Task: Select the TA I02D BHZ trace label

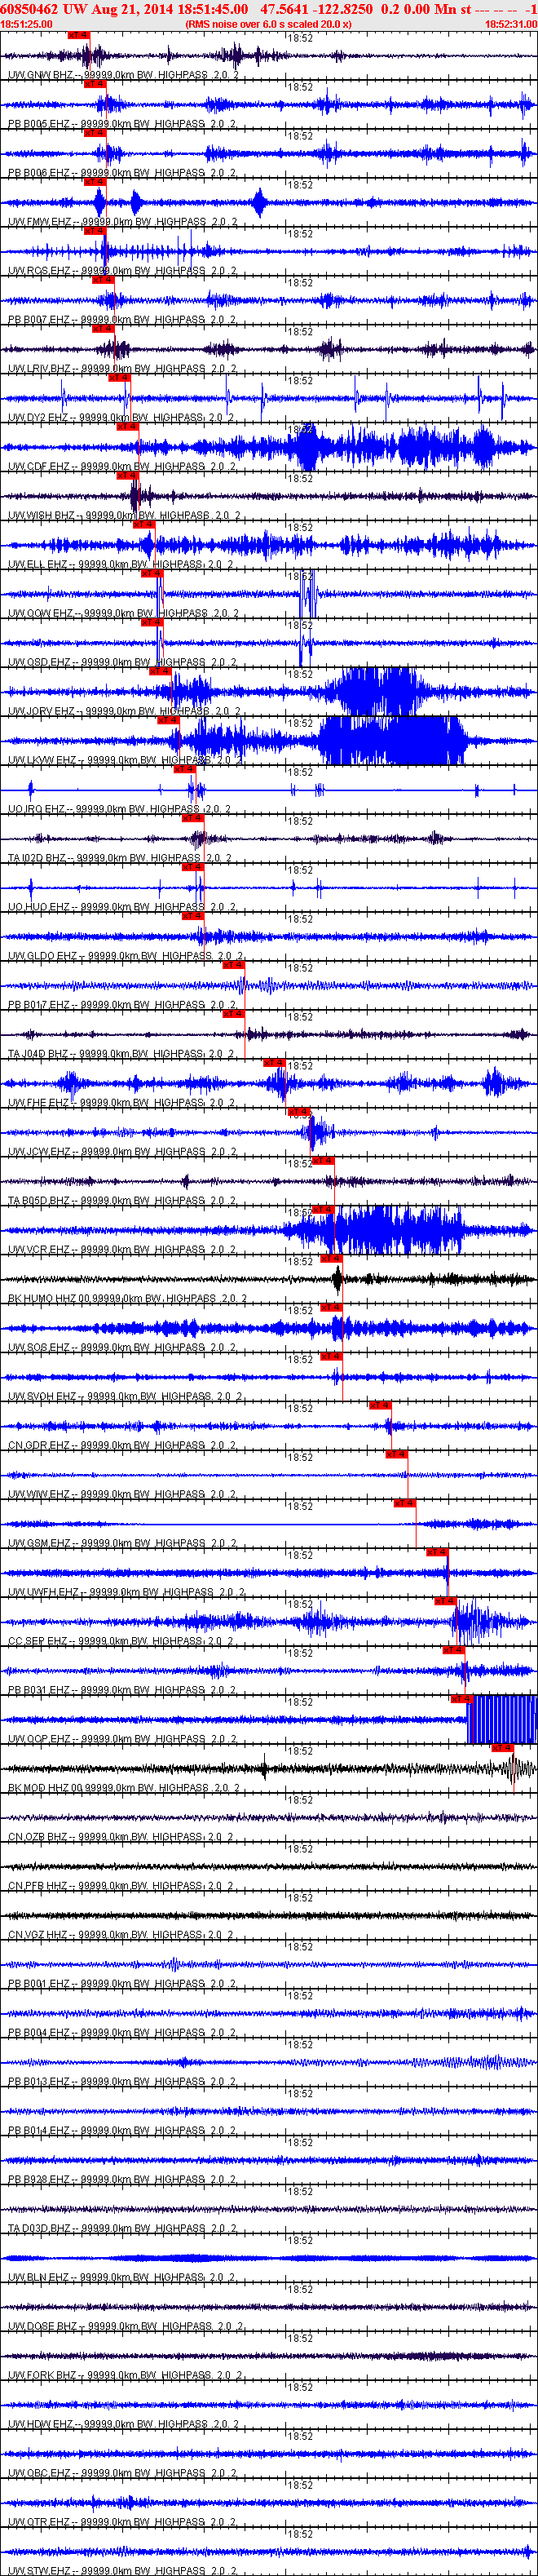Action: (x=120, y=859)
